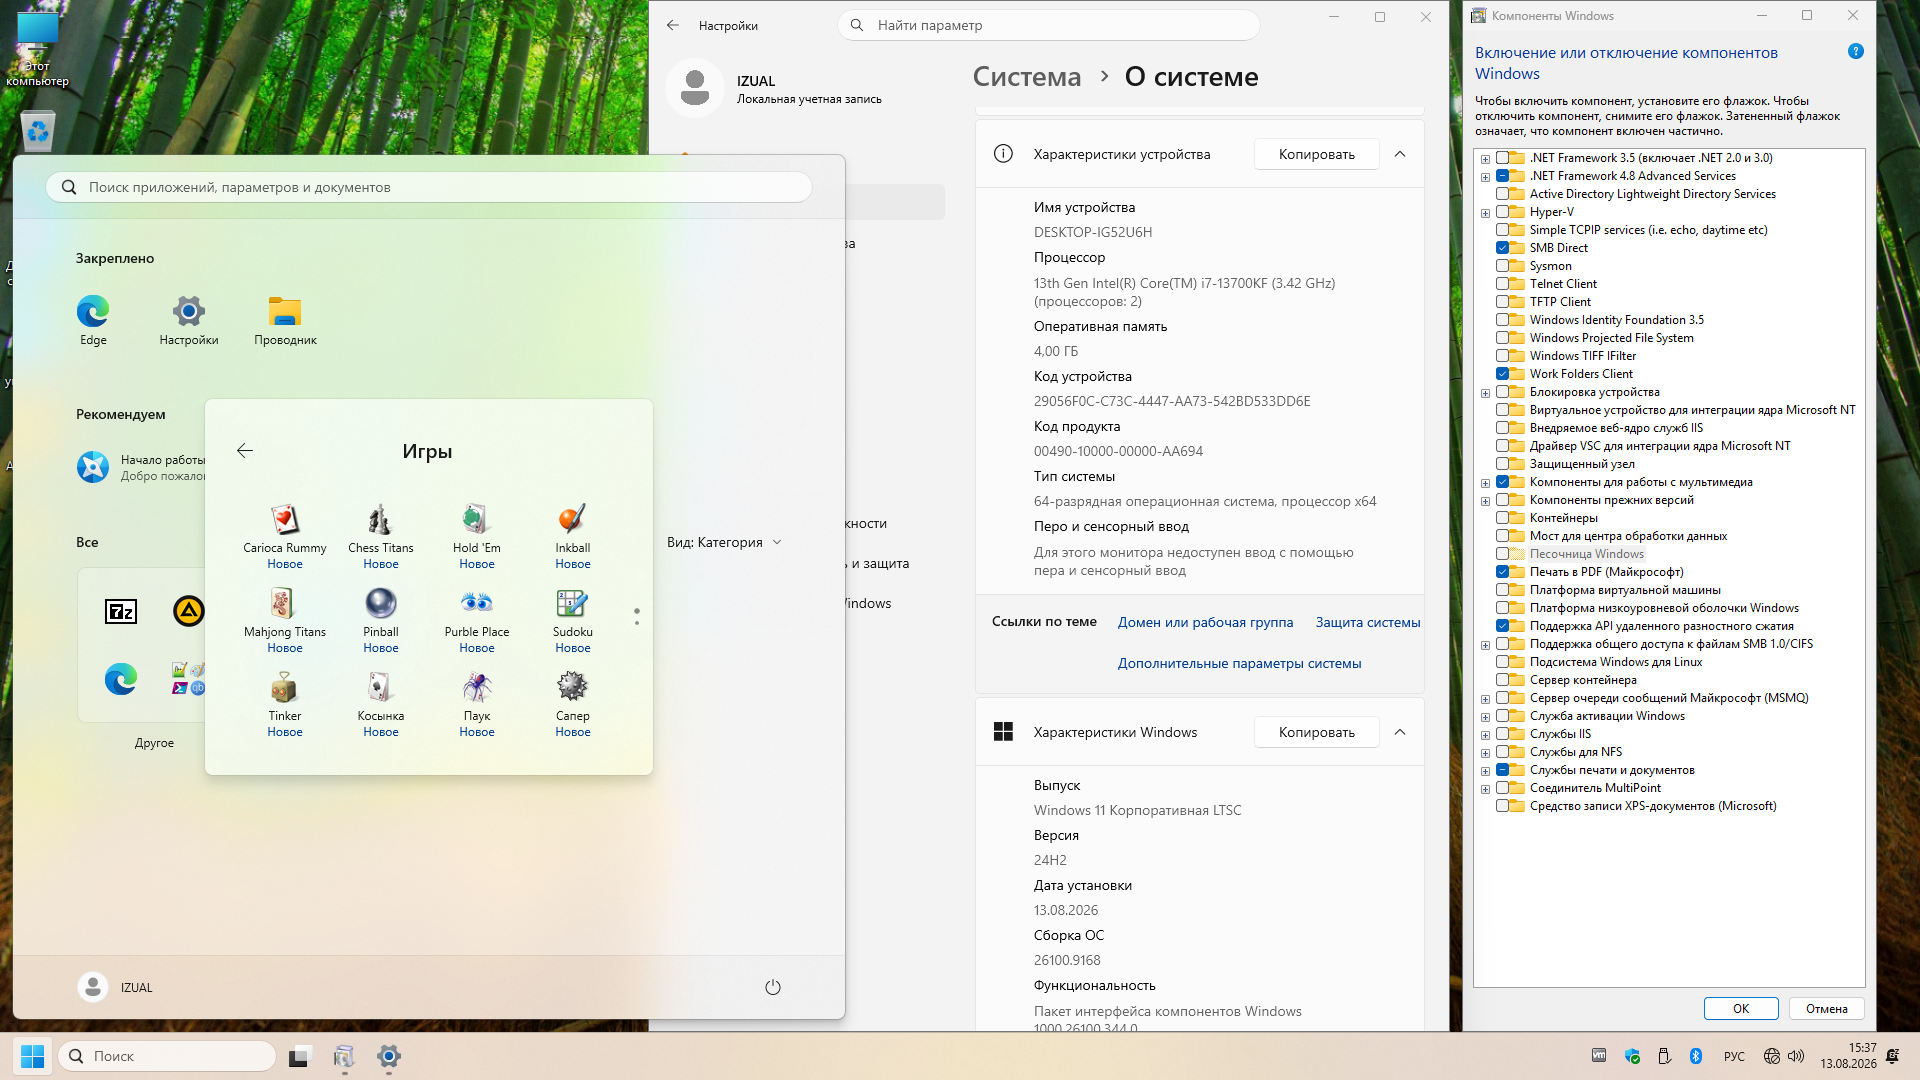Open volume control in system tray
Screen dimensions: 1920x1080
(1796, 1056)
